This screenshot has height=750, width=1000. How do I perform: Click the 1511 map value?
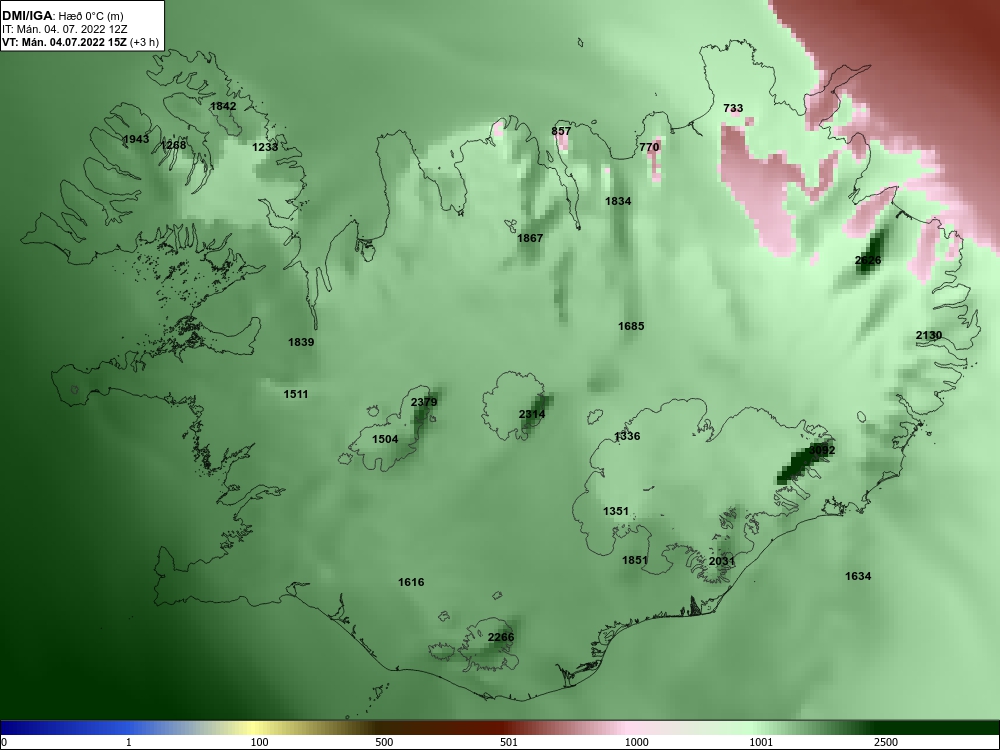click(x=296, y=395)
